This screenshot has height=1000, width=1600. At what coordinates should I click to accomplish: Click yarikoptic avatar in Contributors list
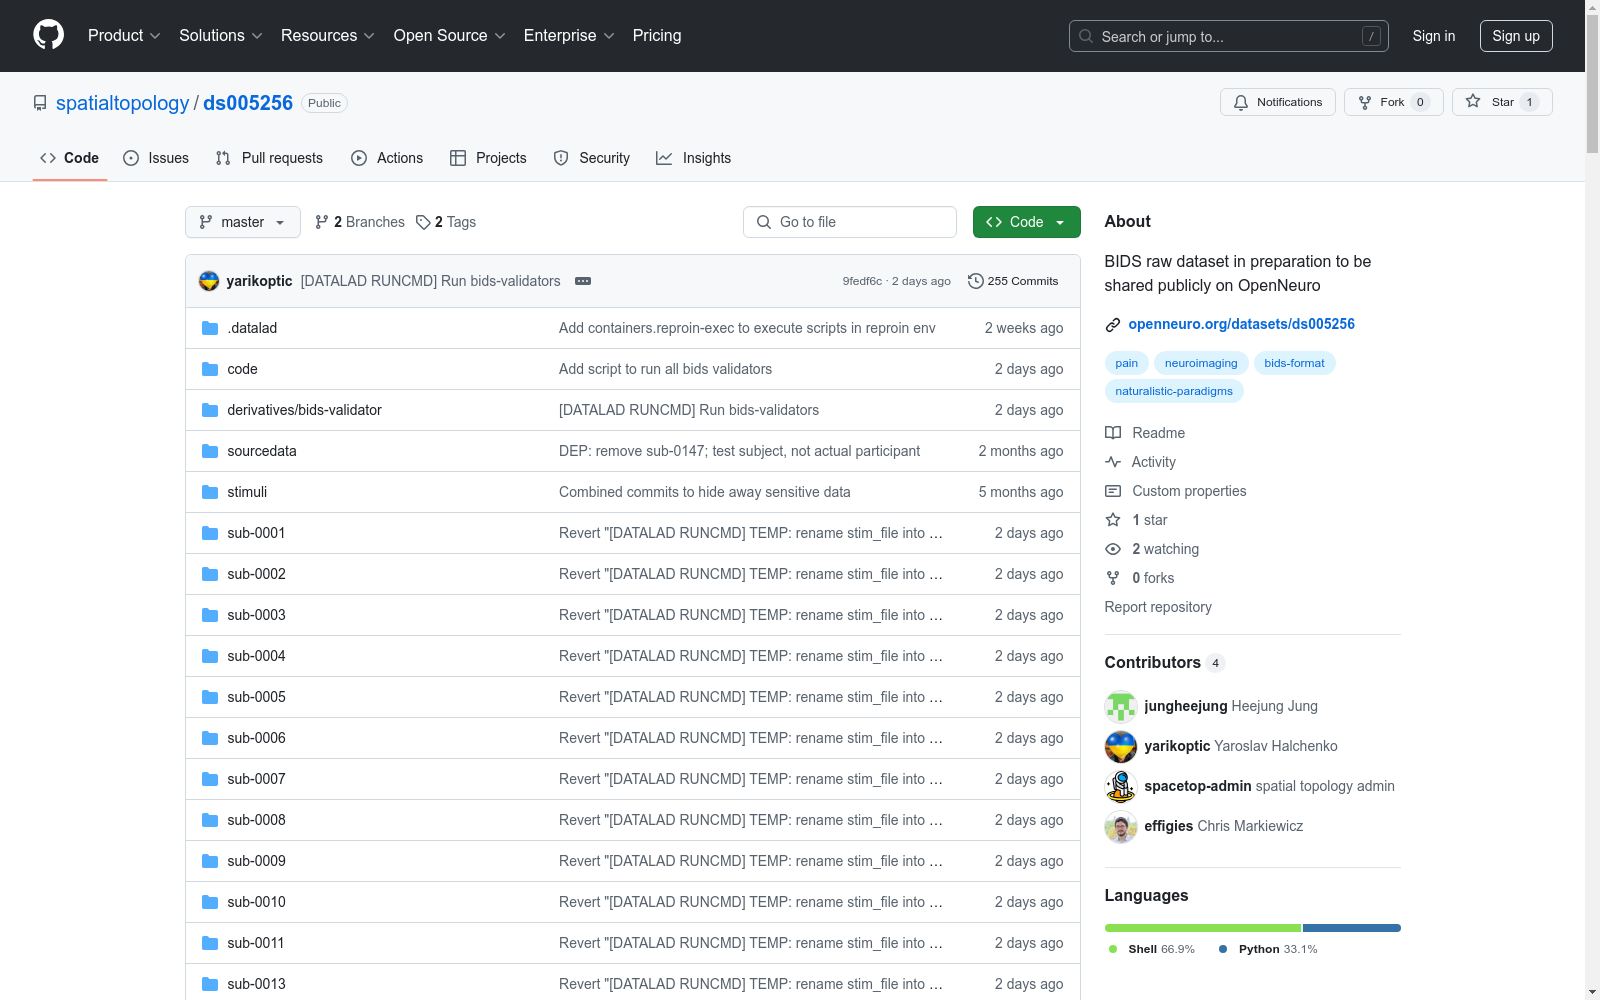pos(1121,747)
